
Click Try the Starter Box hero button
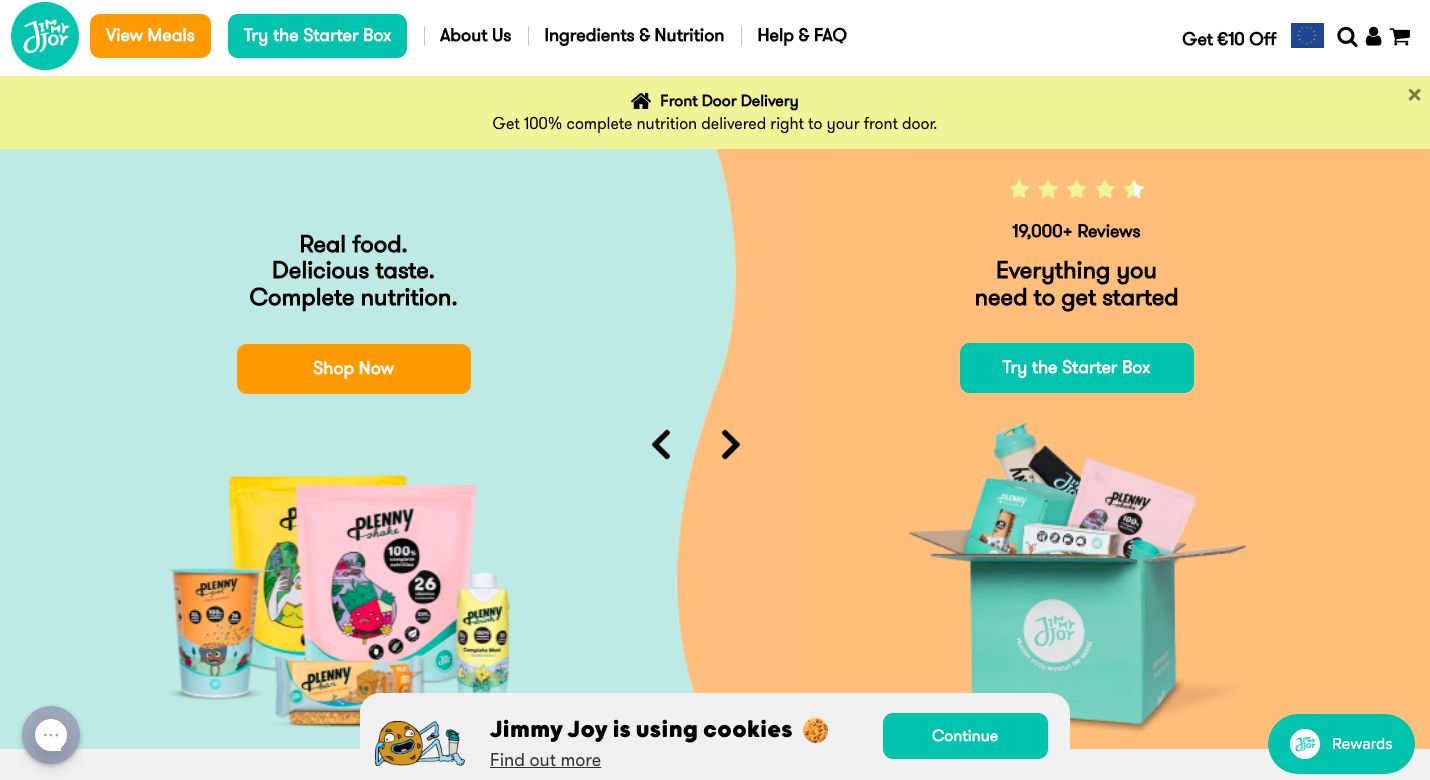click(x=1077, y=368)
